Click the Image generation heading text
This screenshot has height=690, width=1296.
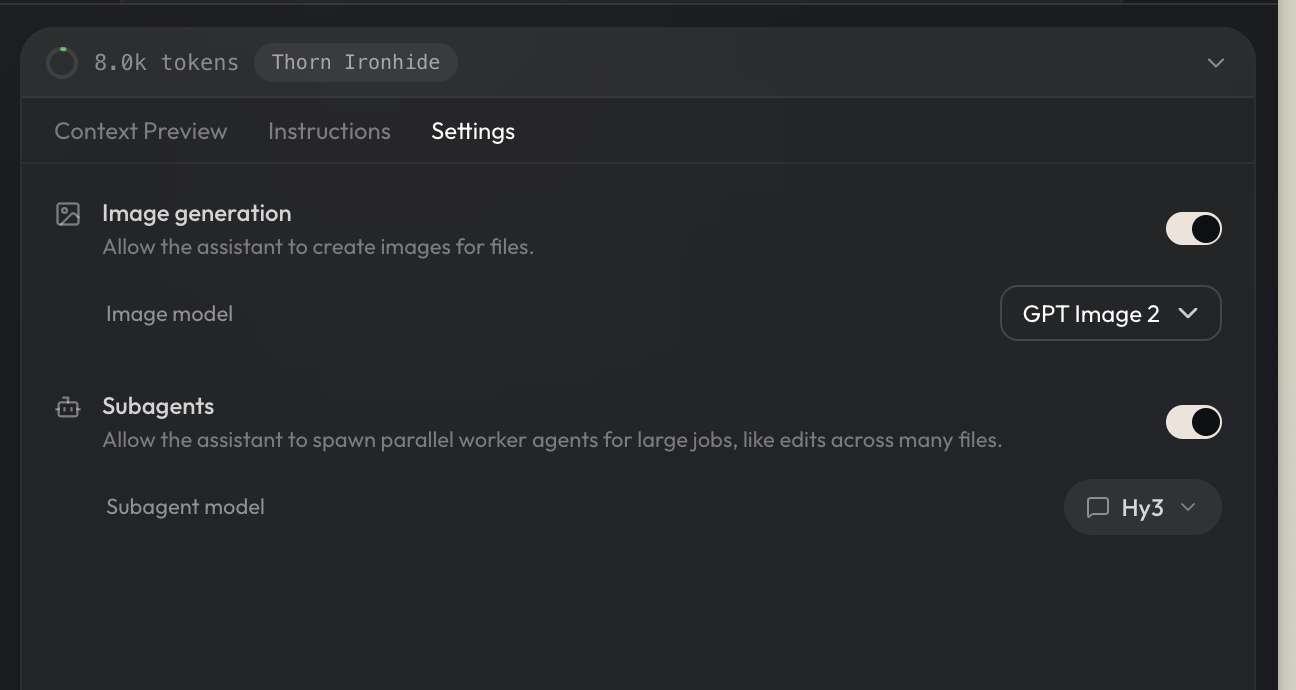[197, 213]
